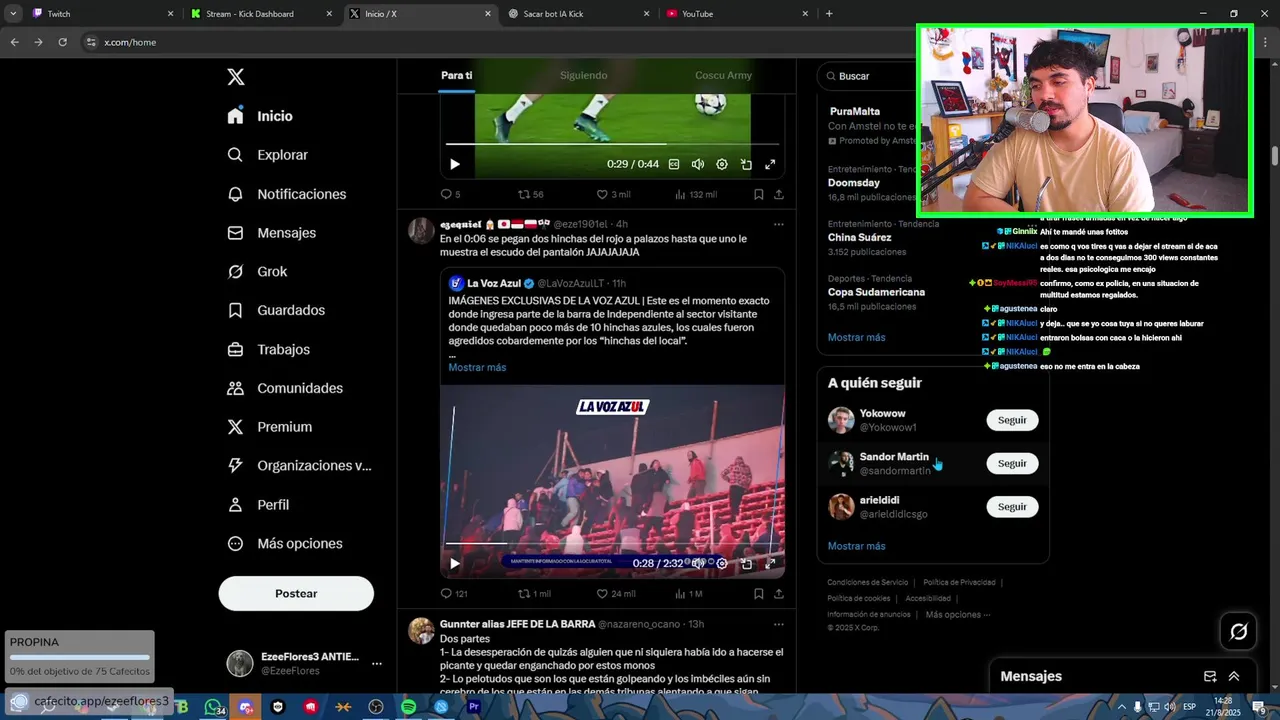The image size is (1280, 720).
Task: Follow arieldidi
Action: pos(1012,507)
